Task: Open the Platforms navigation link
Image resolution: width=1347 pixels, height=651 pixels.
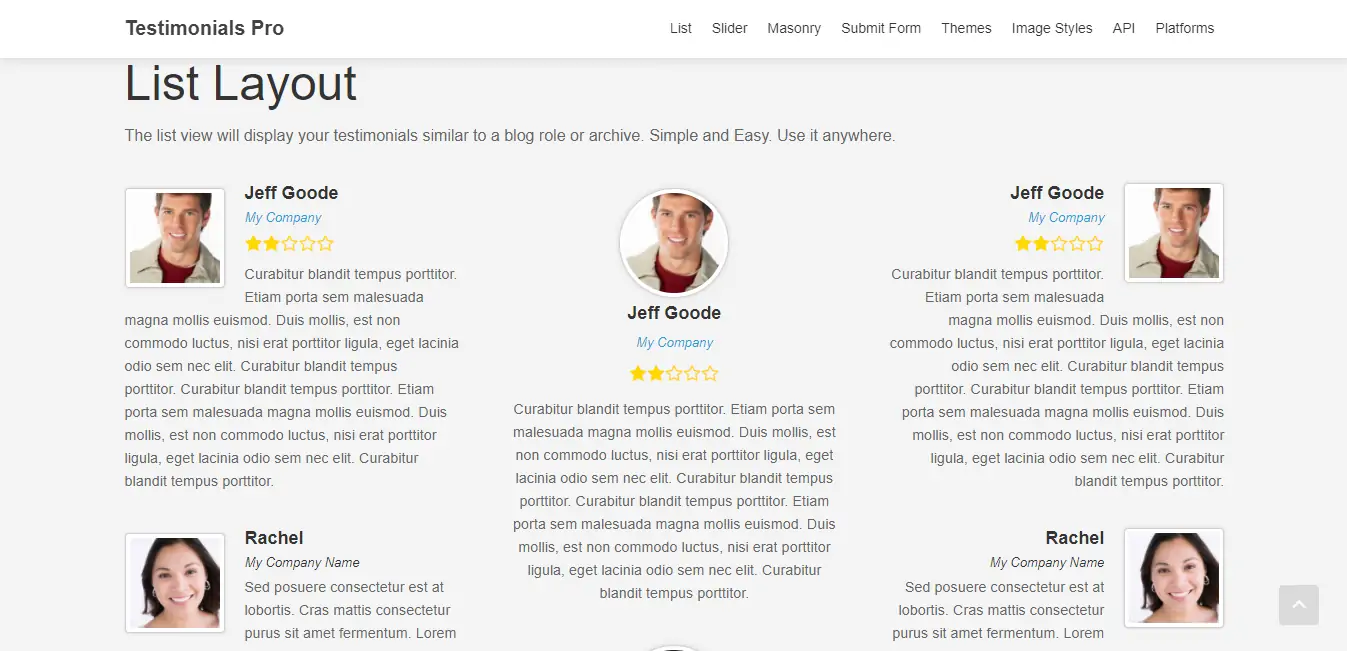Action: [1185, 28]
